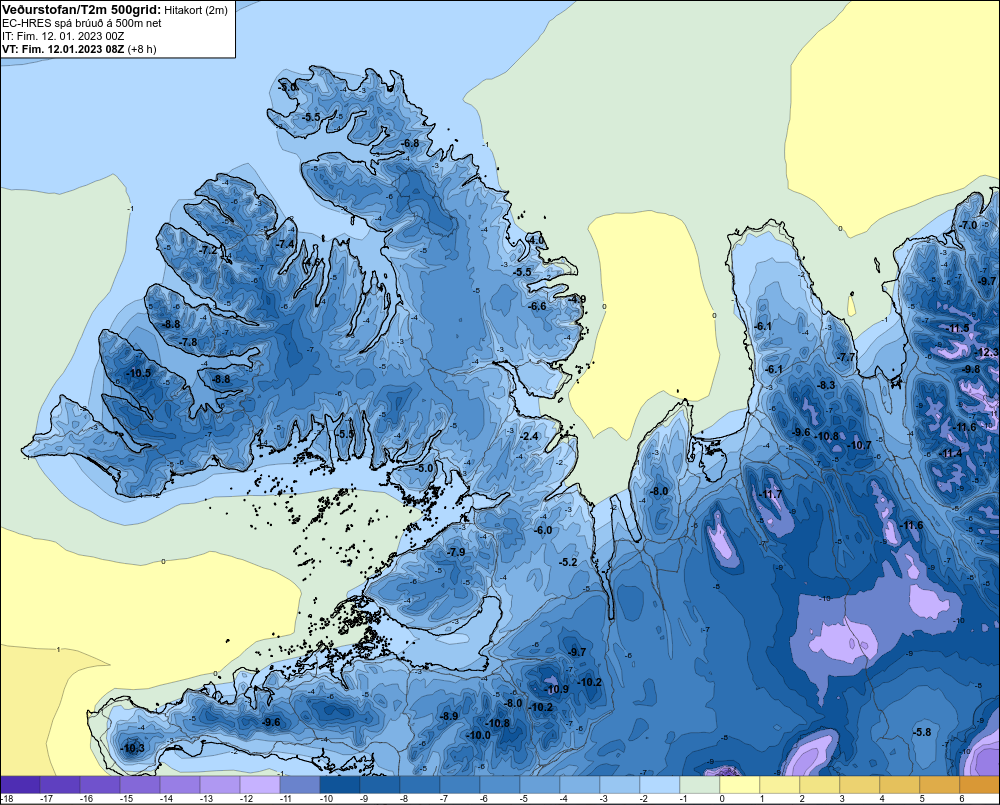The width and height of the screenshot is (1000, 805).
Task: Select the -11.4 temperature value
Action: (x=950, y=454)
